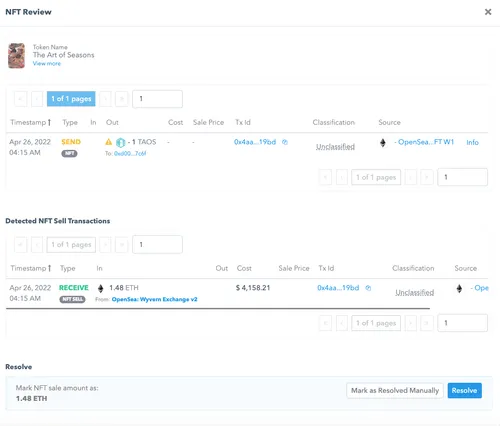This screenshot has height=426, width=500.
Task: Click Ethereum icon beside OpenSea...FT W1 source
Action: tap(383, 143)
